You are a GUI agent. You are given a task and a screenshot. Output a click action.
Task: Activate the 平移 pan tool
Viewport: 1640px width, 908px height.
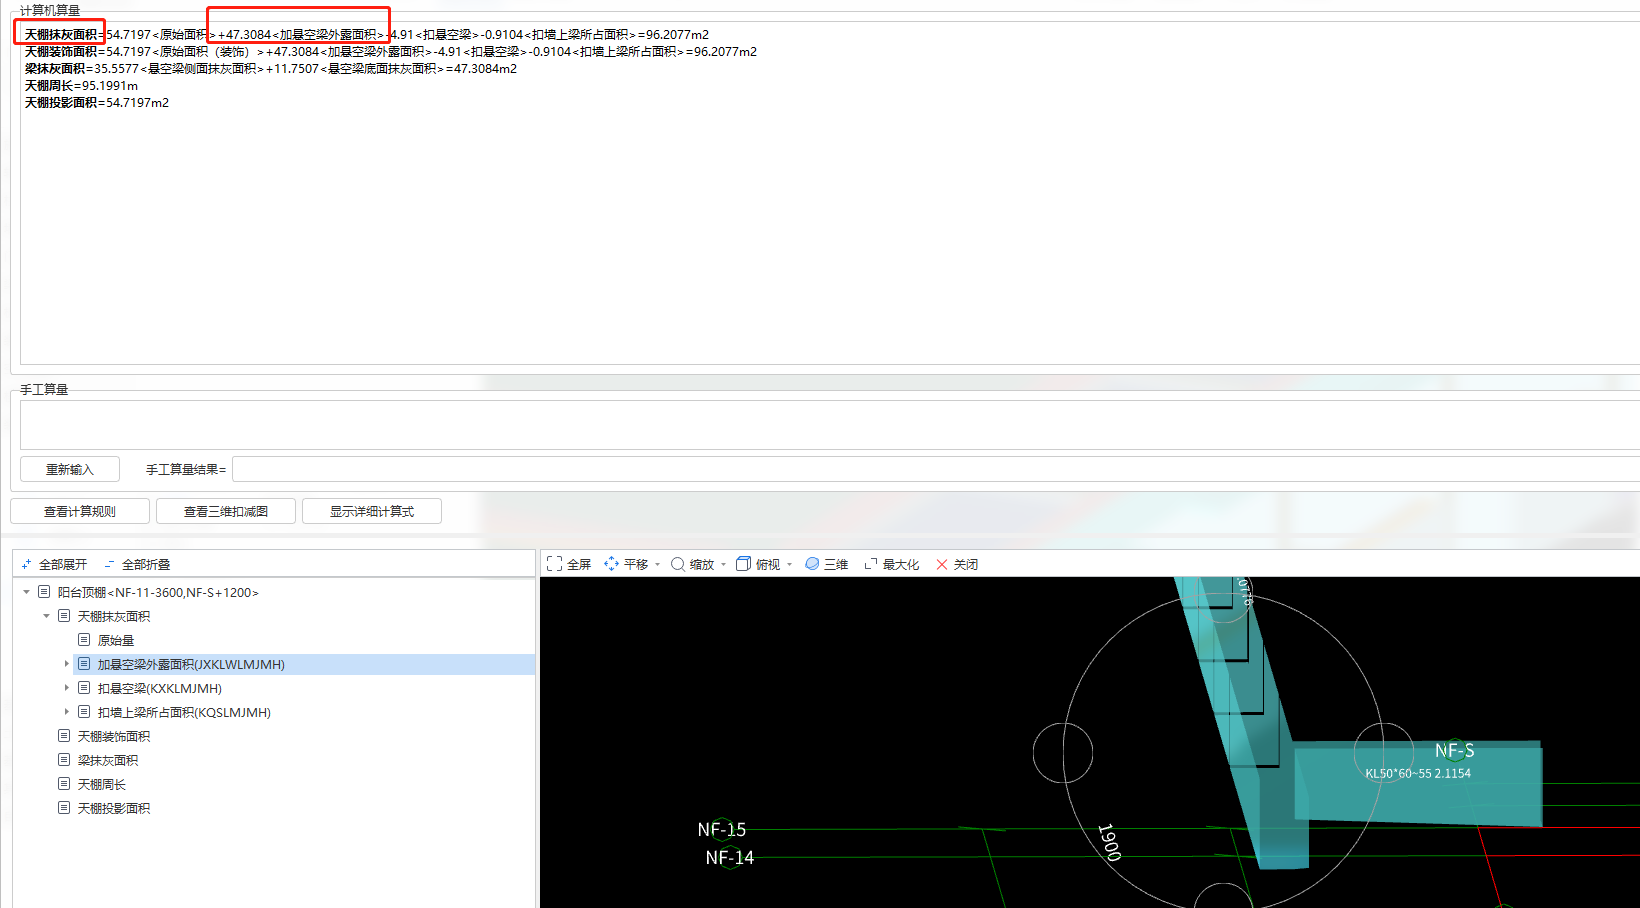[x=626, y=564]
